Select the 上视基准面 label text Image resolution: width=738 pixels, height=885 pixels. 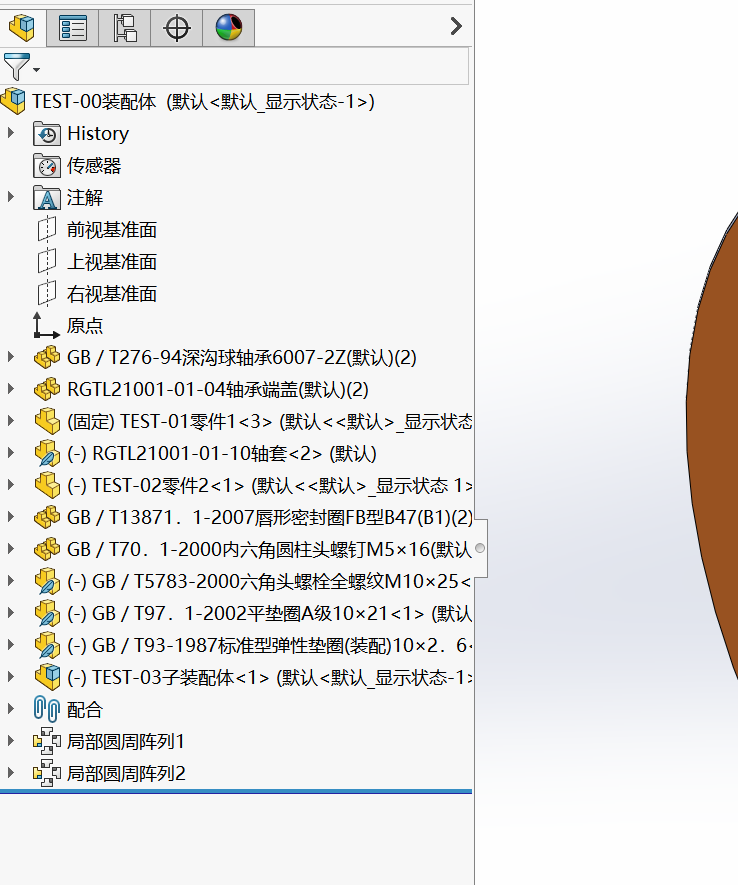pyautogui.click(x=112, y=262)
